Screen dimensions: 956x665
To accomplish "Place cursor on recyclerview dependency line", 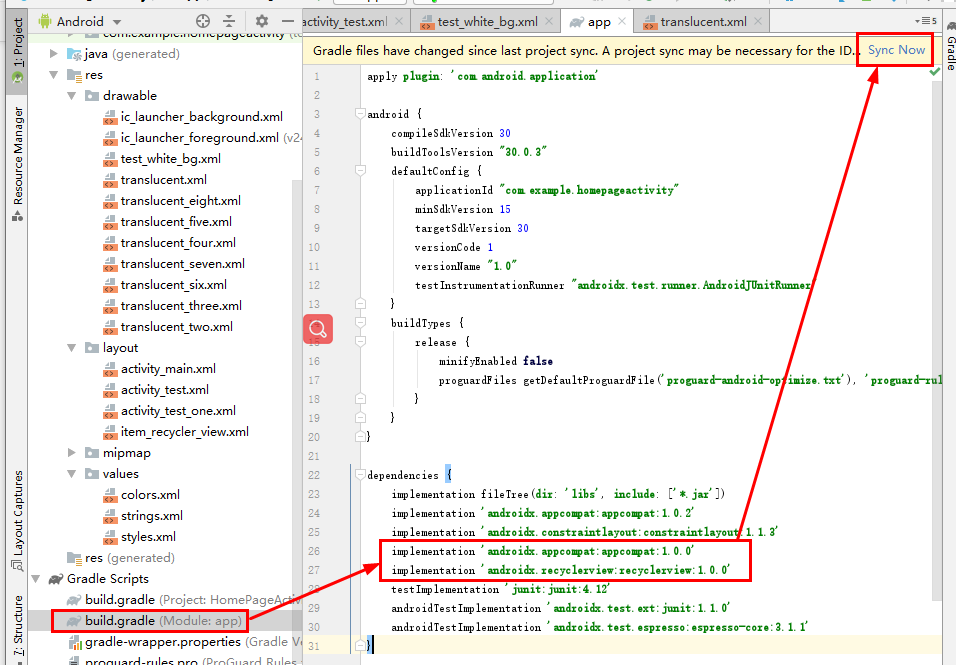I will (561, 571).
